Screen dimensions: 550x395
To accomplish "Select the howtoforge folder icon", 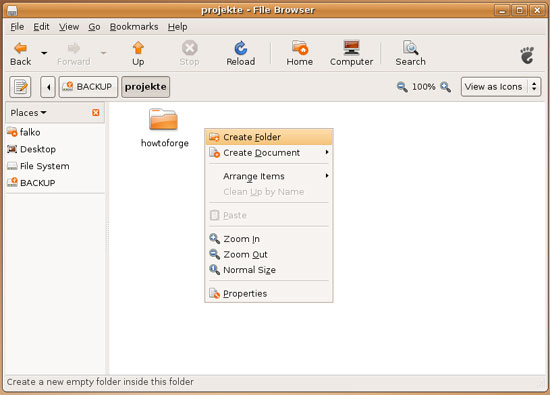I will [163, 119].
